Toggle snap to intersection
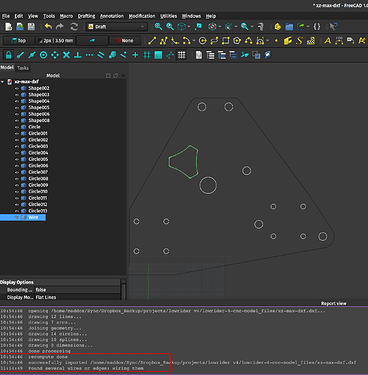Screen dimensions: 368x375 (66, 55)
